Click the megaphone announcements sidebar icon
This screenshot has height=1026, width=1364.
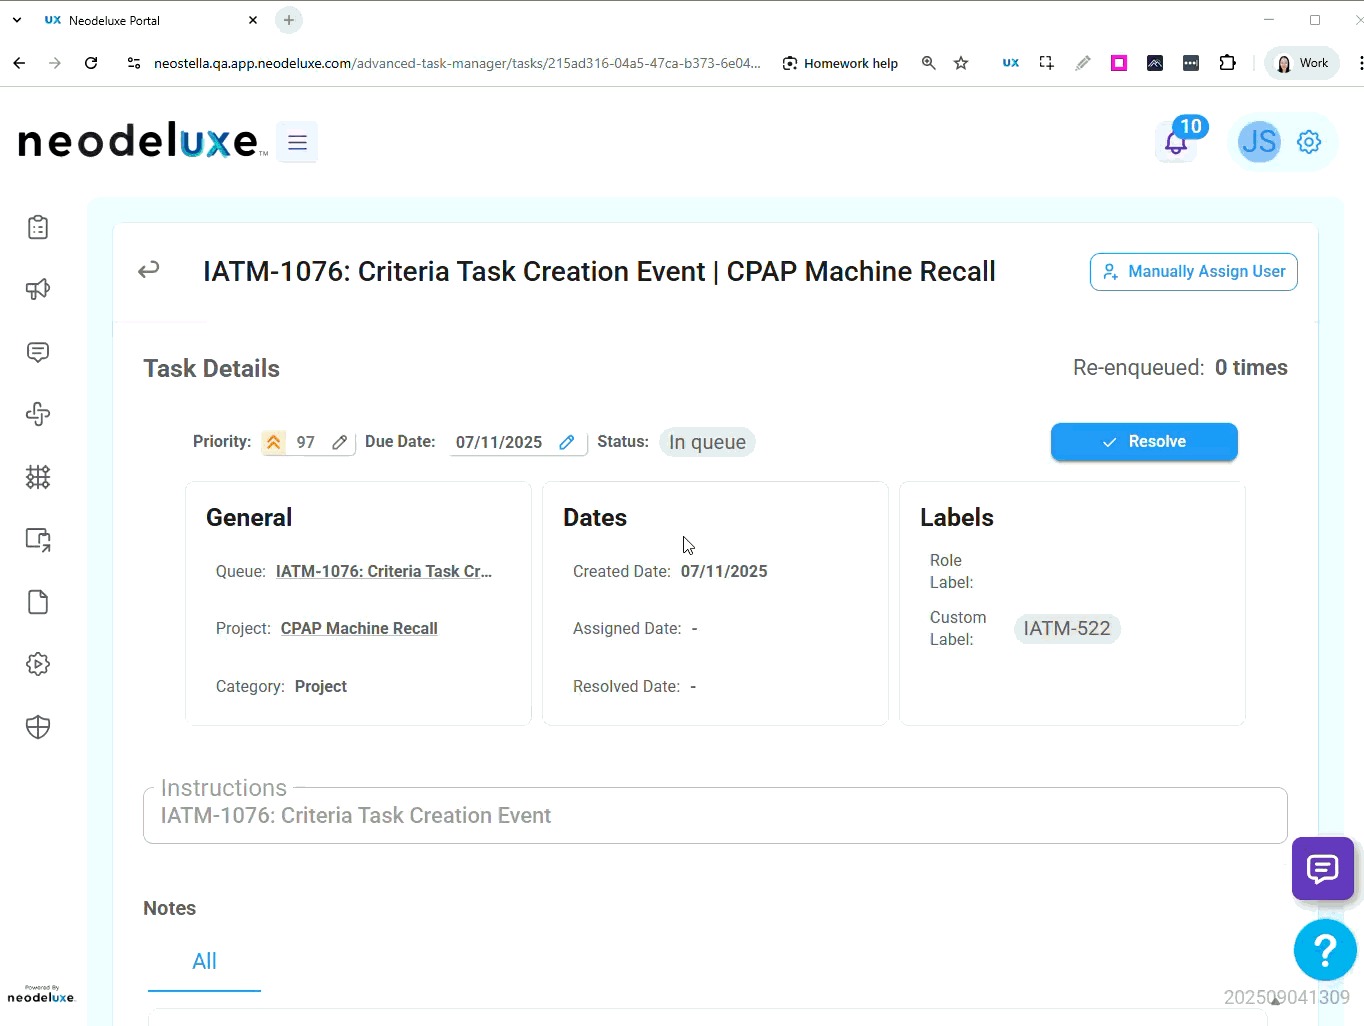38,290
